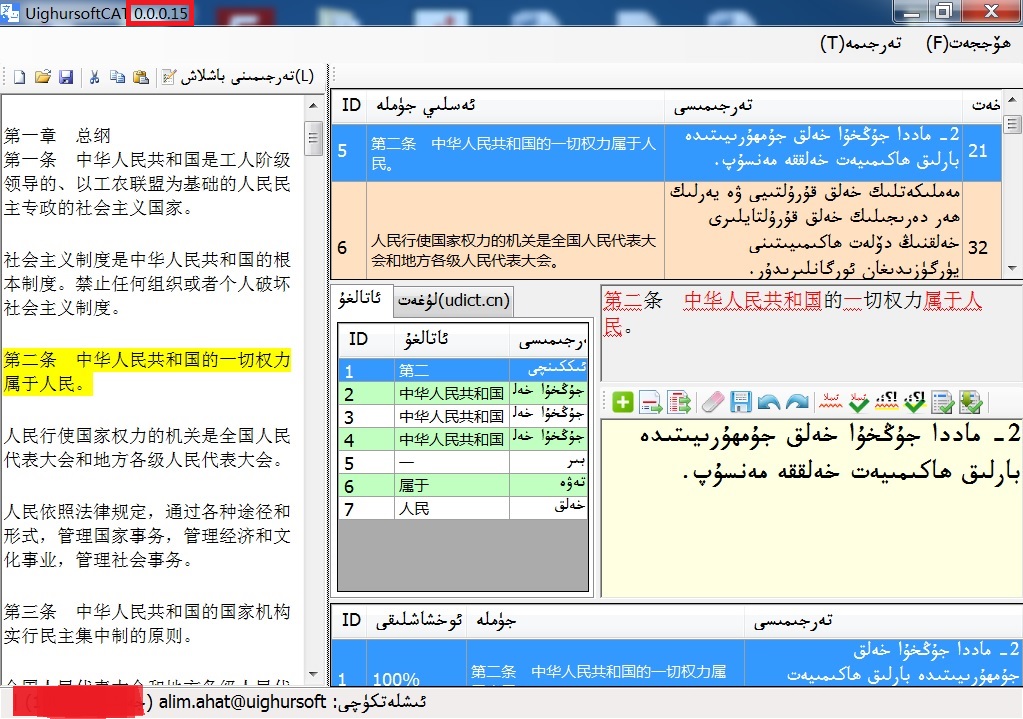Click the document panel scrollbar thumb

pyautogui.click(x=313, y=138)
